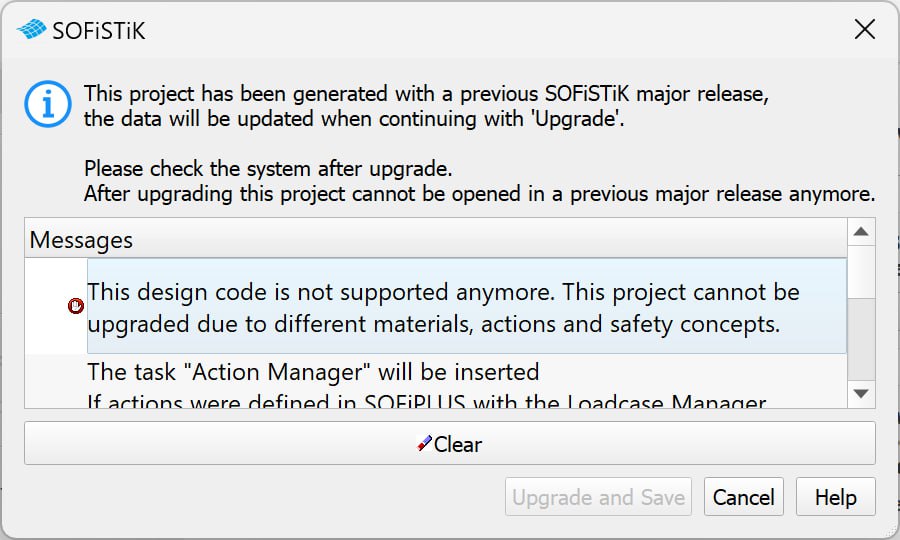The height and width of the screenshot is (540, 900).
Task: Click the Messages list scrollbar thumb
Action: [x=861, y=272]
